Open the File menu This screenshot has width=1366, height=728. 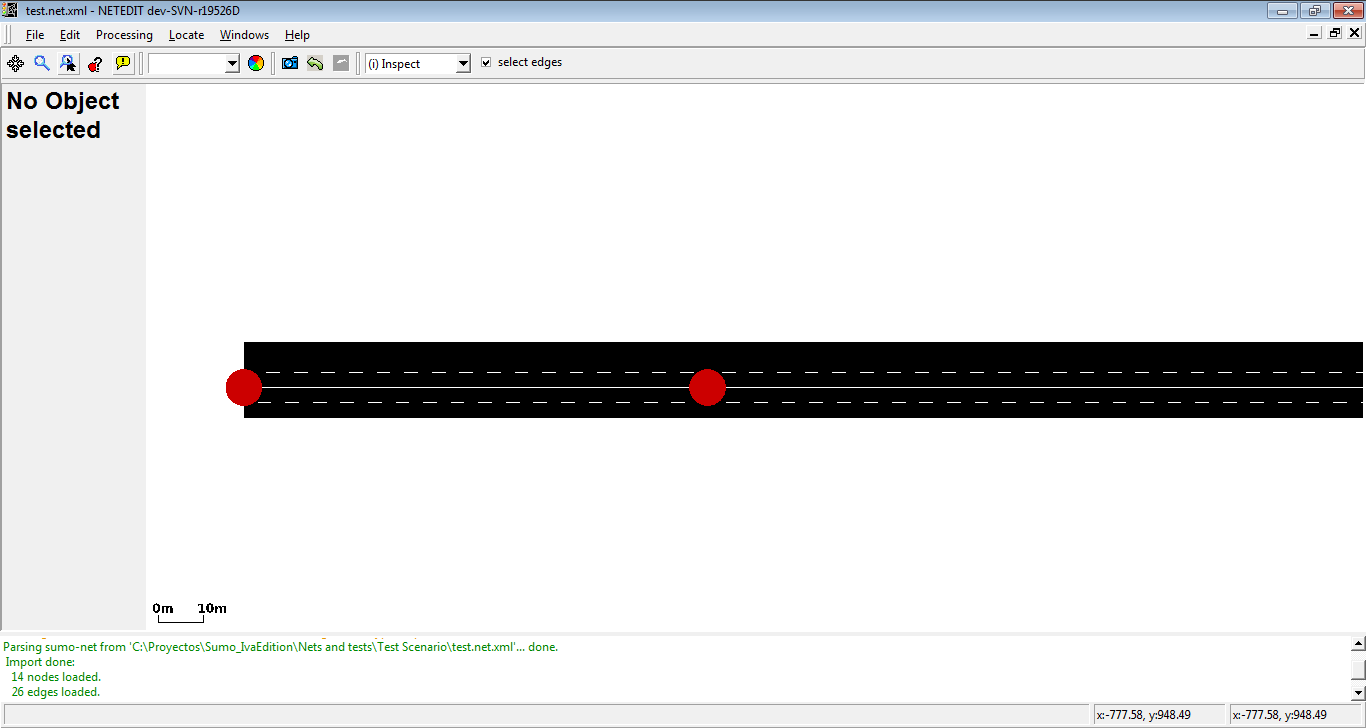pyautogui.click(x=35, y=35)
